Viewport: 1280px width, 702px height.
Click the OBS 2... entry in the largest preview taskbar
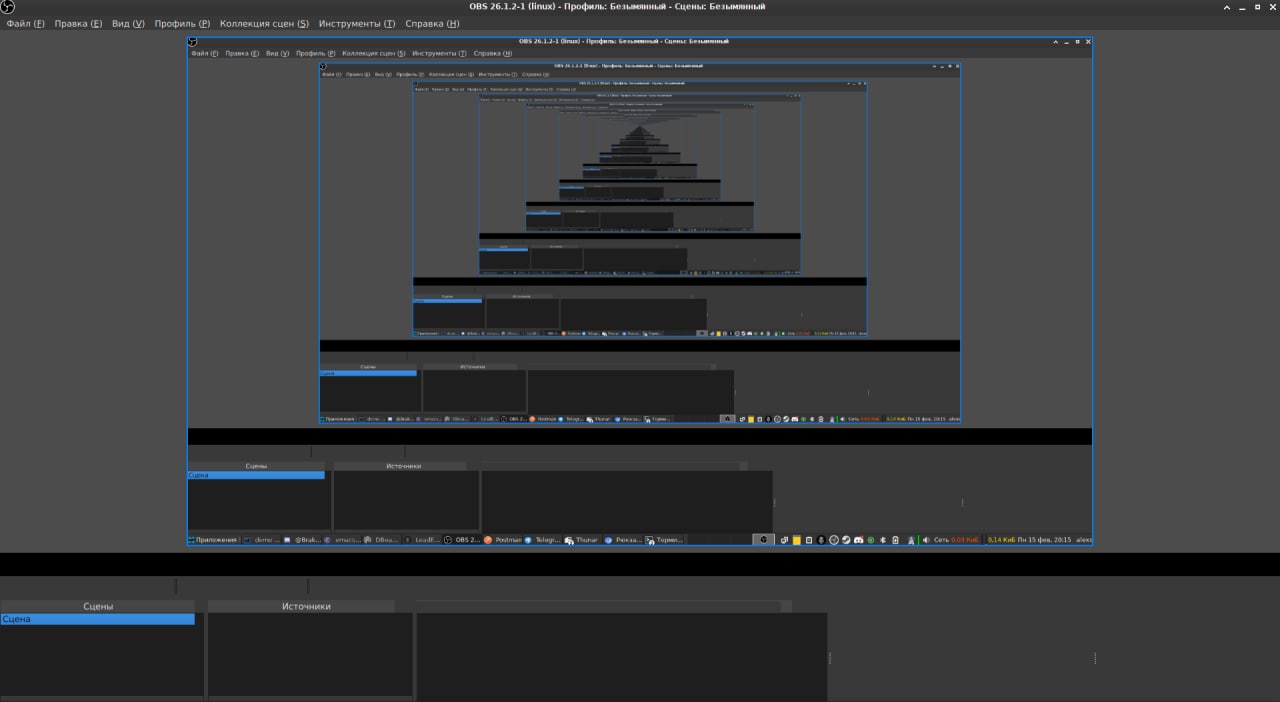click(462, 540)
